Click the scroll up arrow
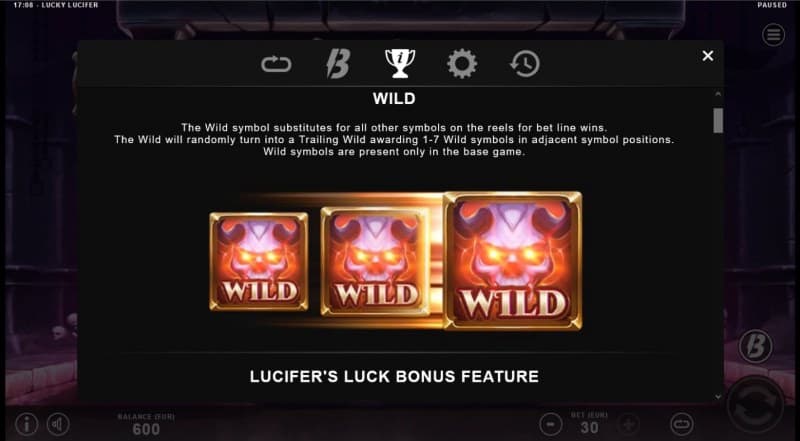The width and height of the screenshot is (800, 441). (x=718, y=94)
